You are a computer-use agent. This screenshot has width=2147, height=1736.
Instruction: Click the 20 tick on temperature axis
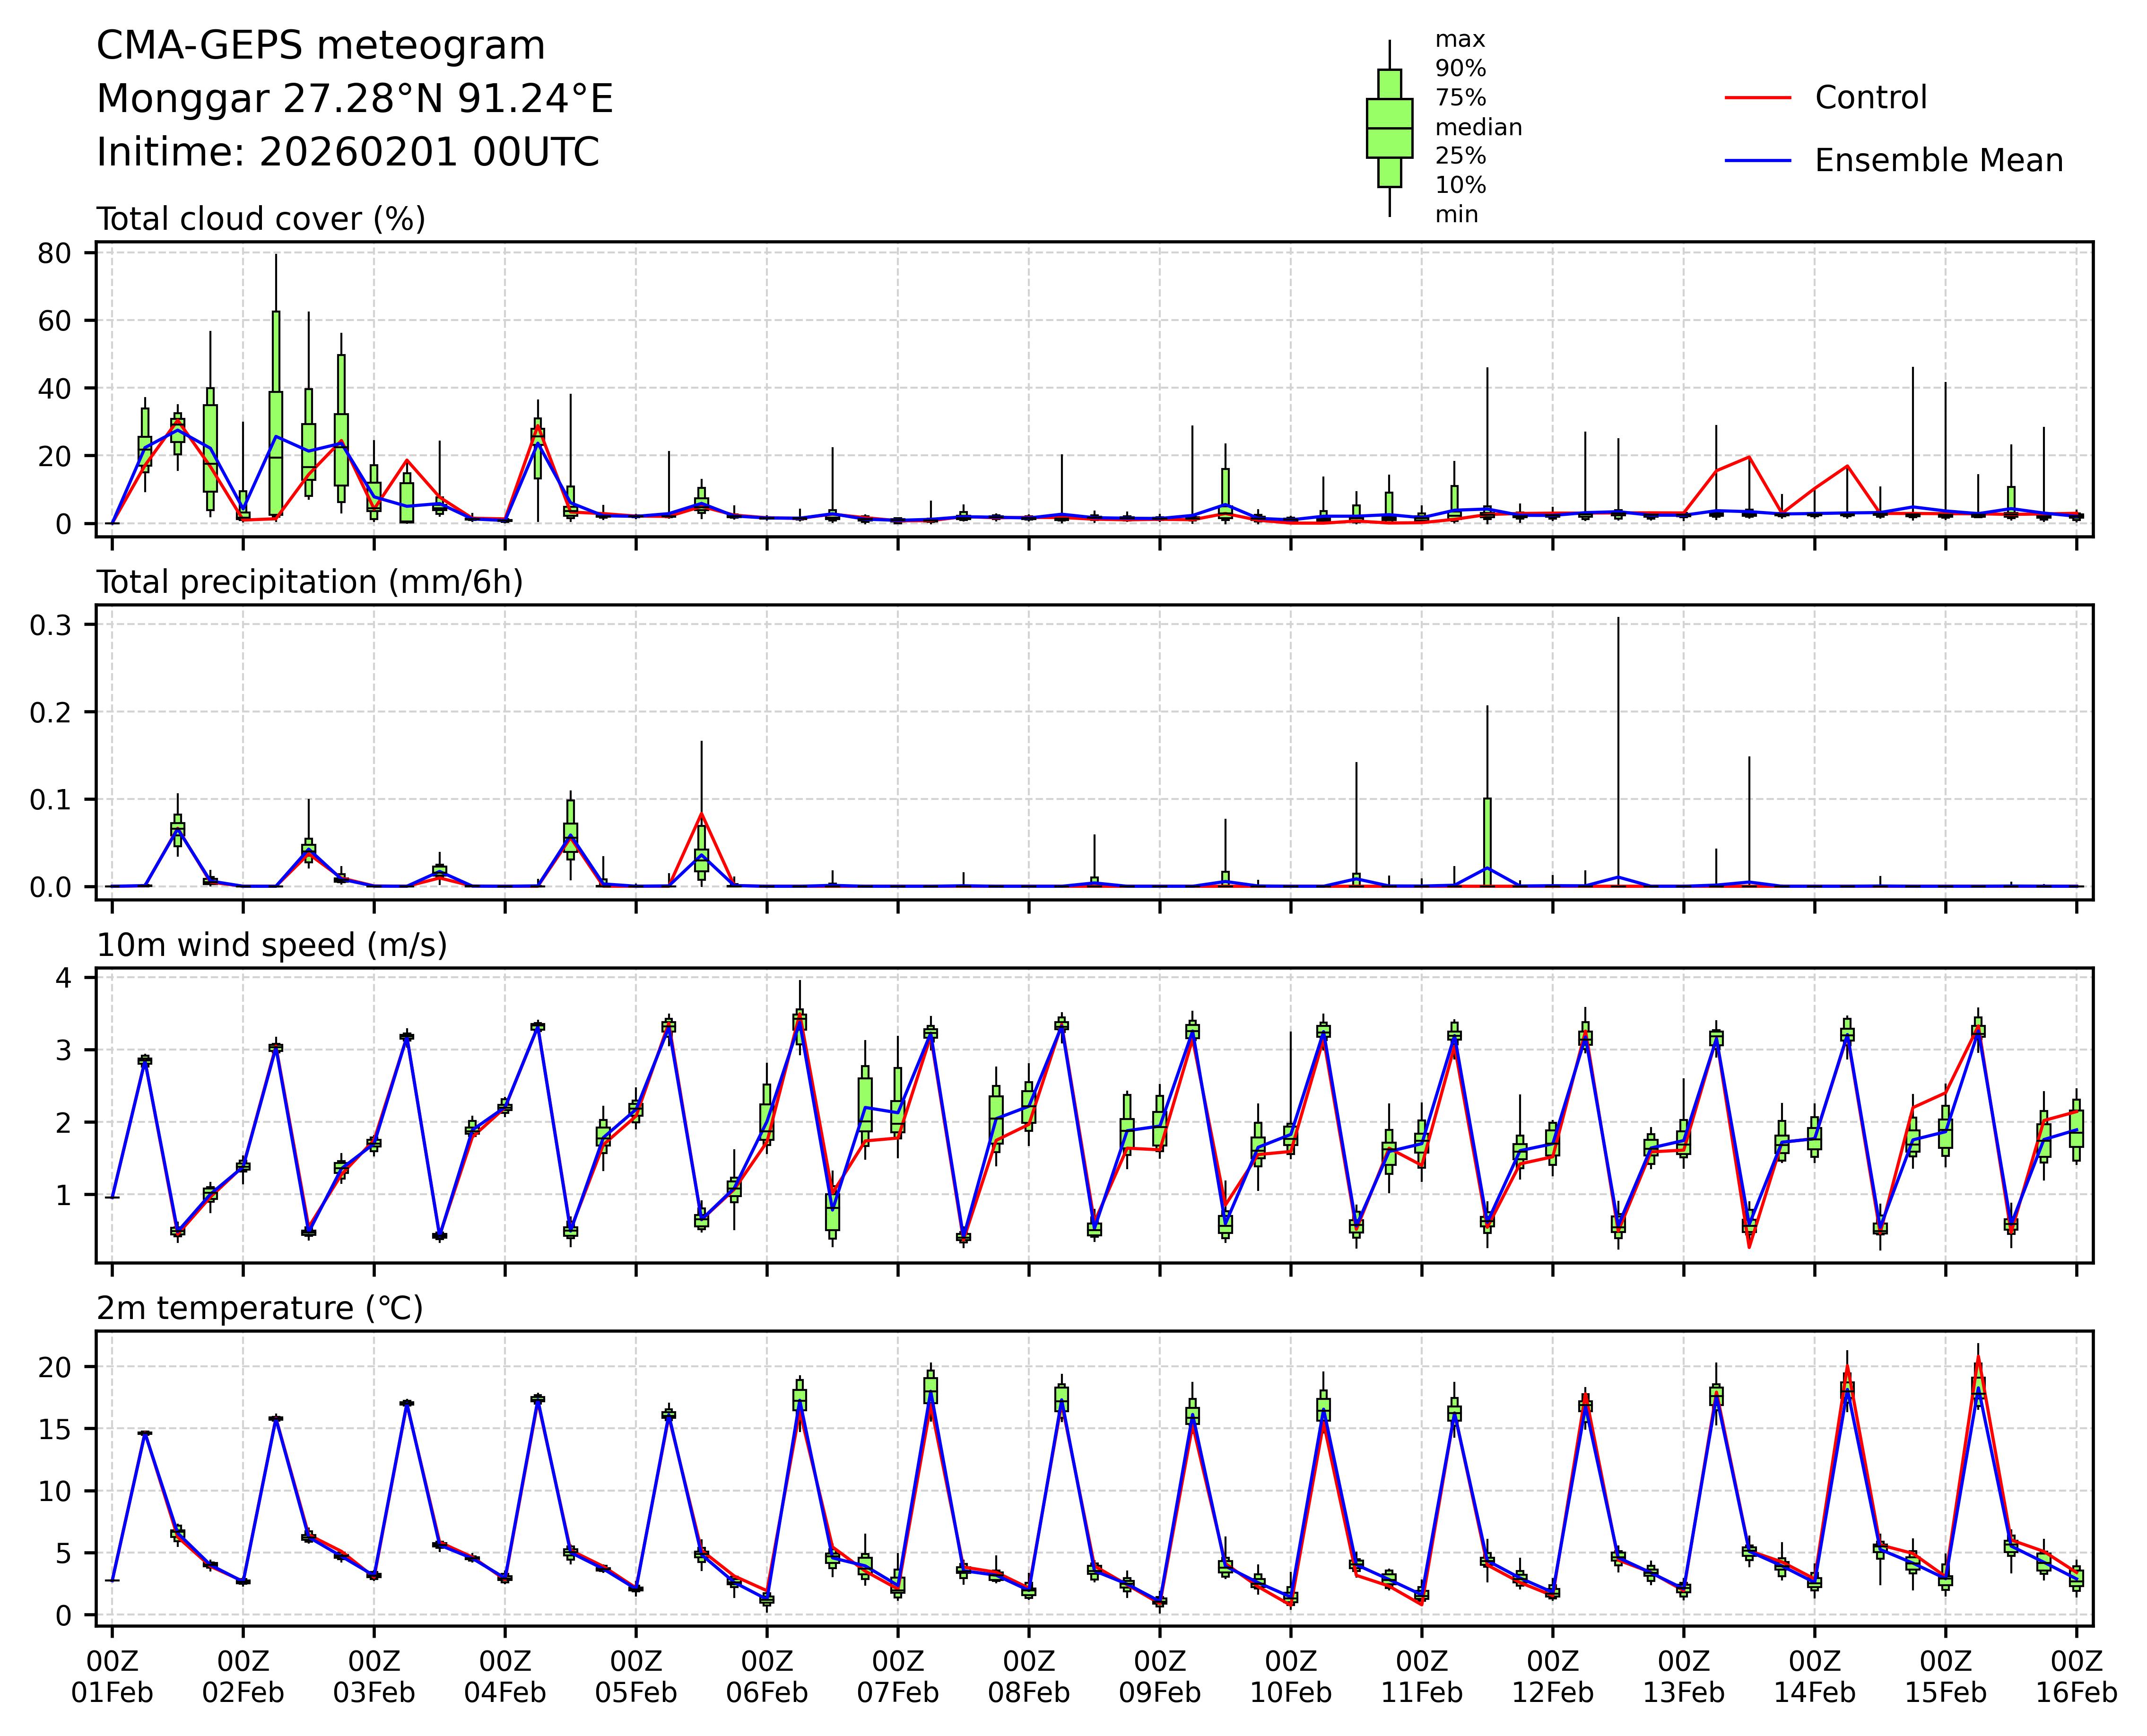pos(54,1367)
